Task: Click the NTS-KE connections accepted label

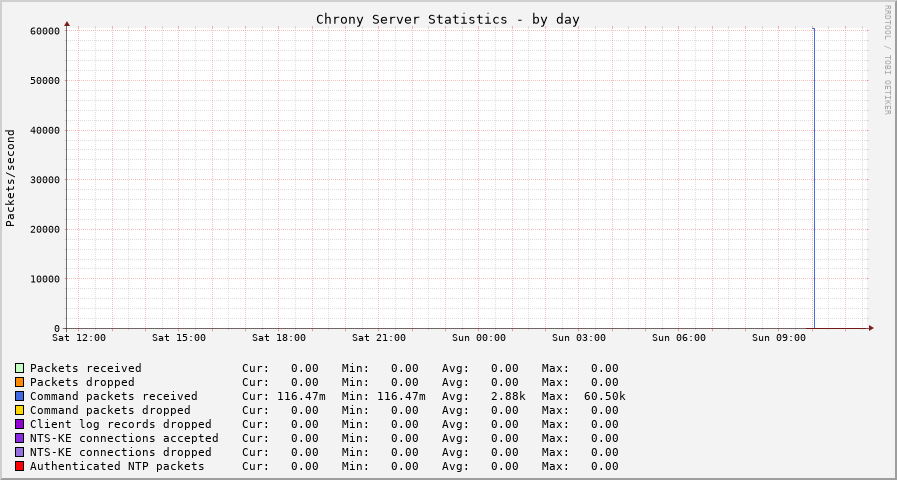Action: (124, 438)
